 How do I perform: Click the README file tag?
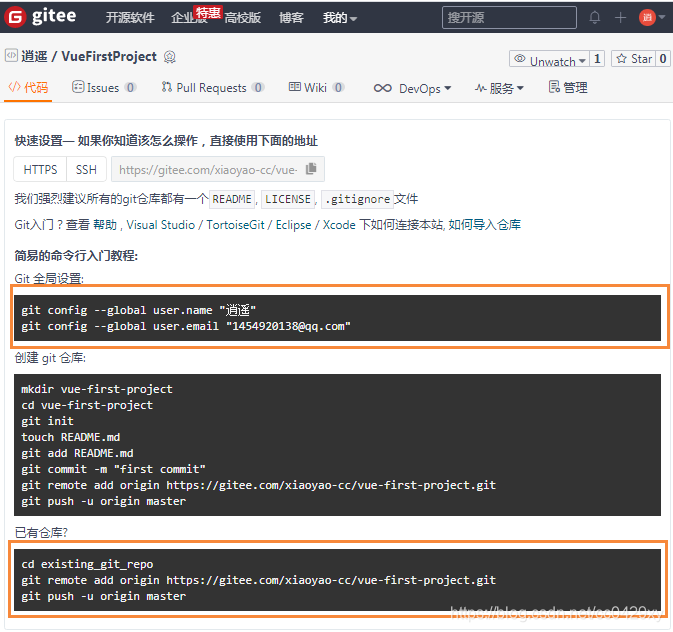click(x=232, y=199)
